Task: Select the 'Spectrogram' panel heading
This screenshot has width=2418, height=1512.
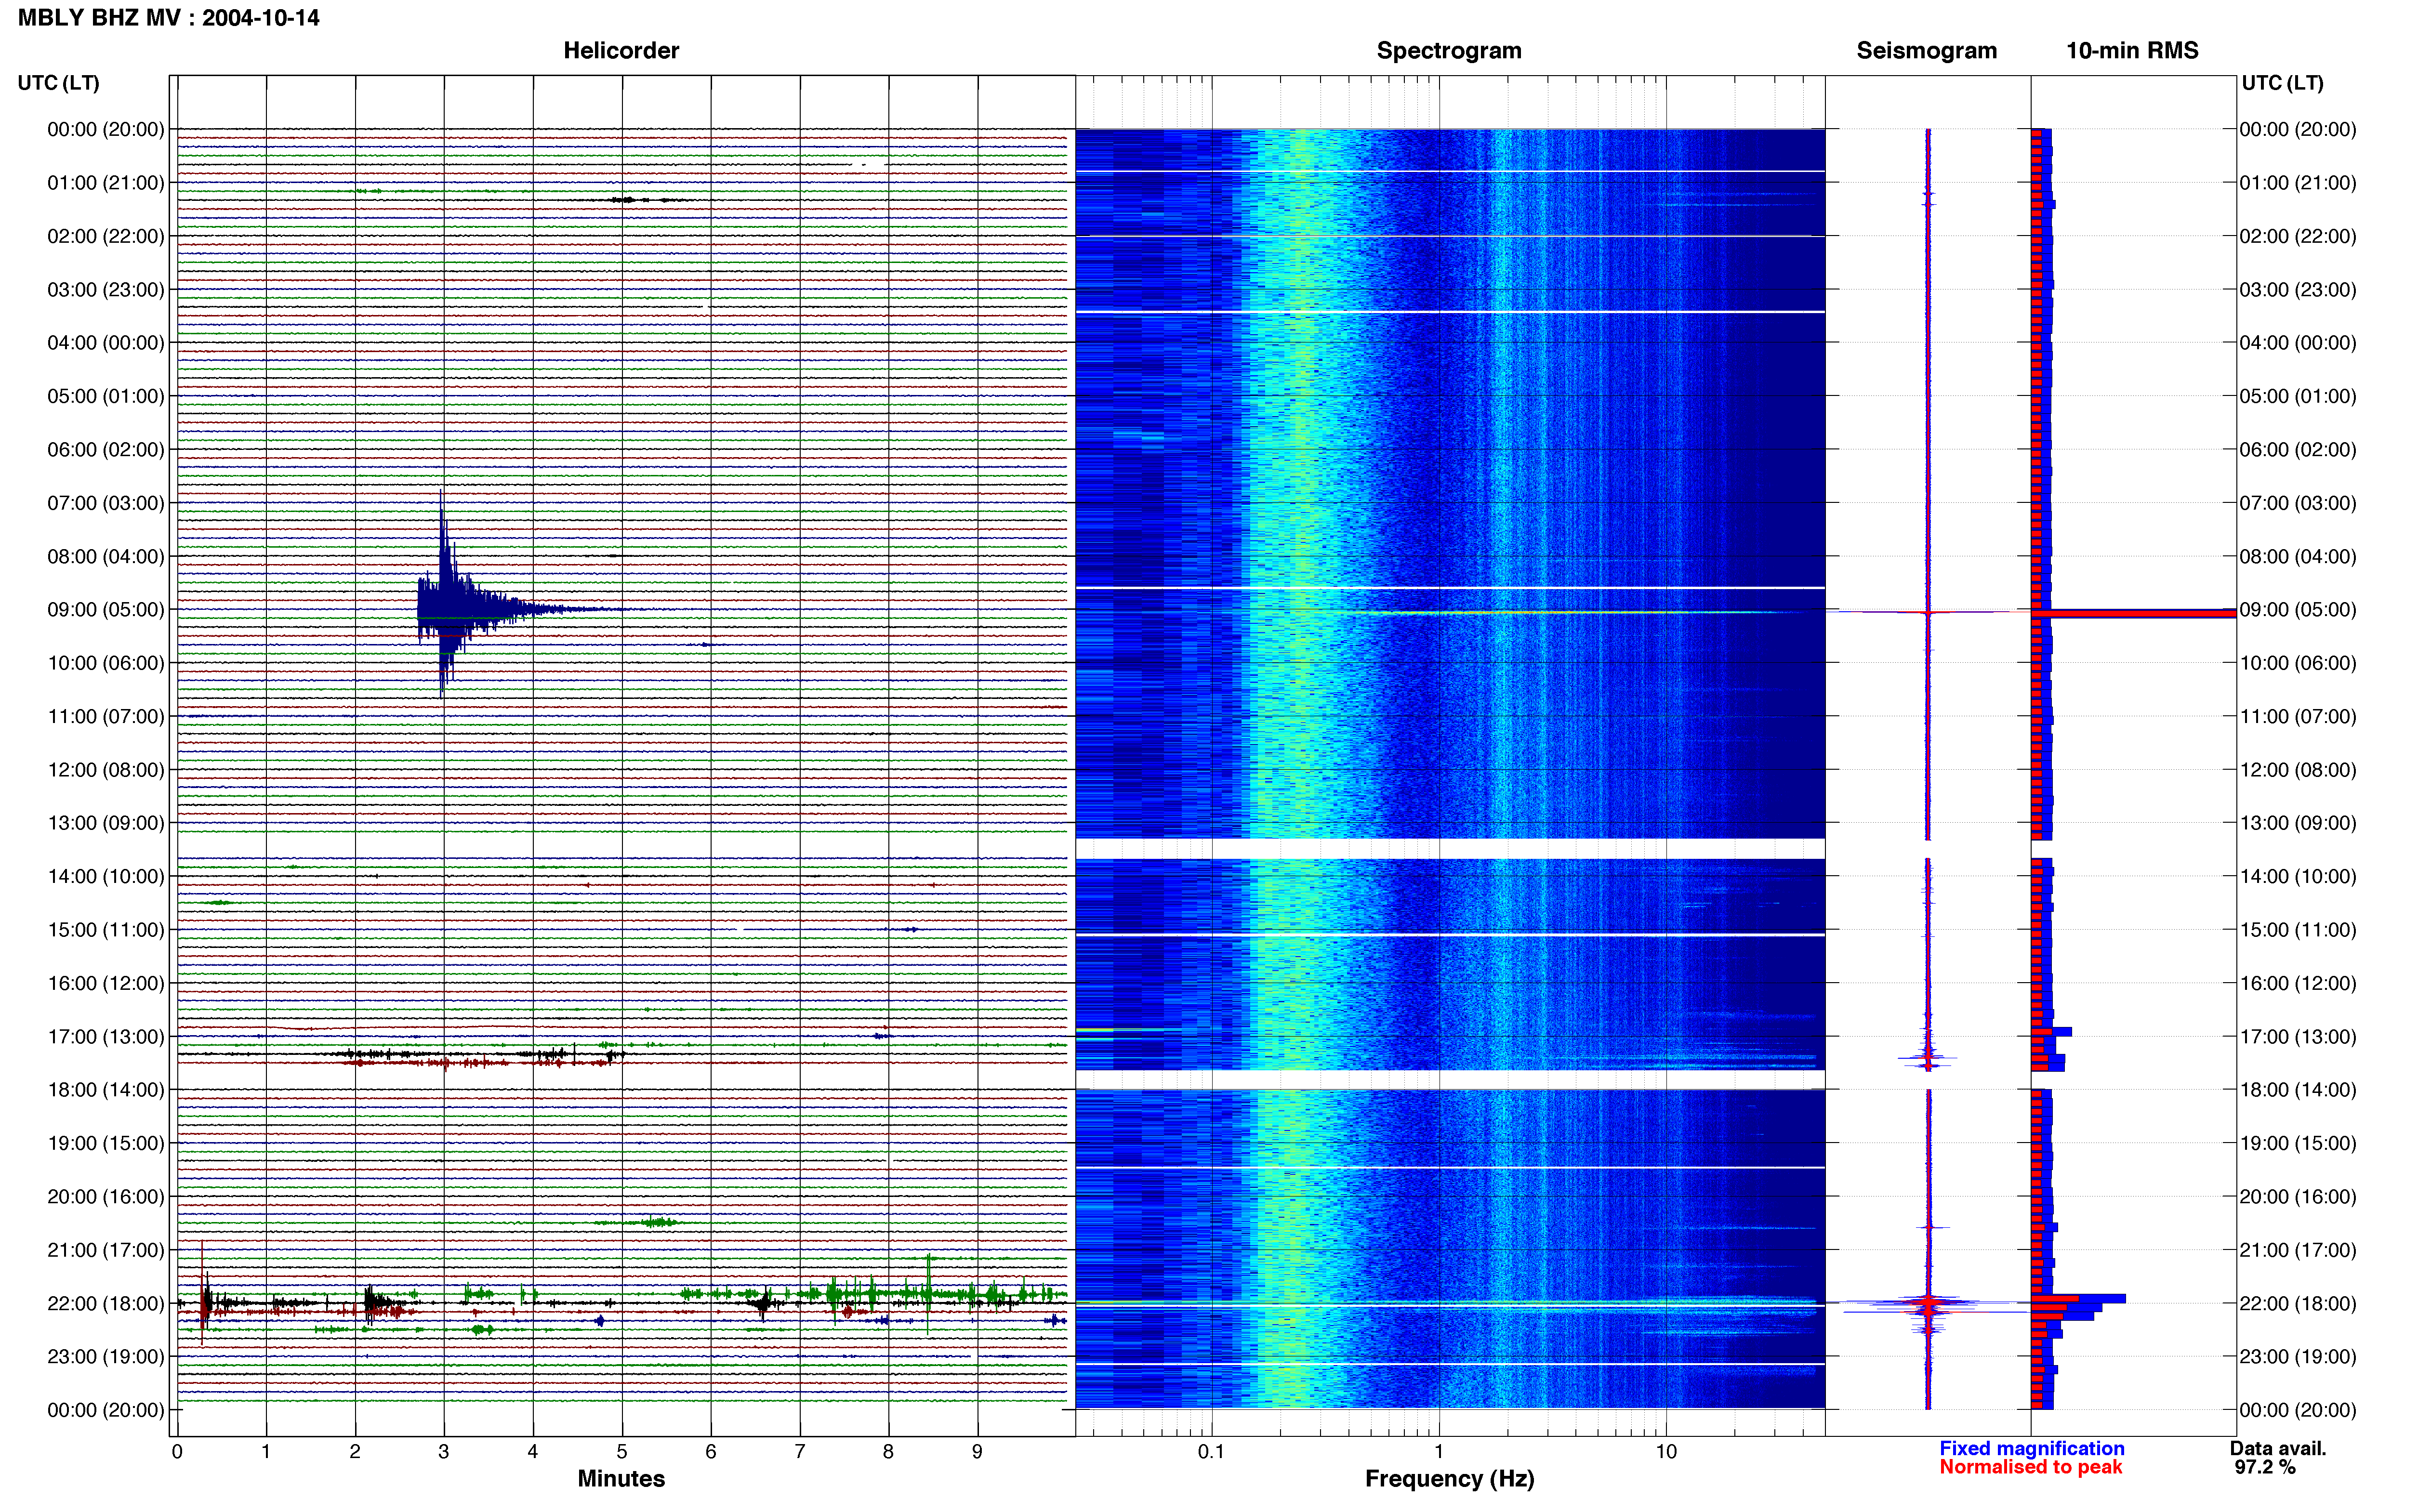Action: click(1449, 51)
